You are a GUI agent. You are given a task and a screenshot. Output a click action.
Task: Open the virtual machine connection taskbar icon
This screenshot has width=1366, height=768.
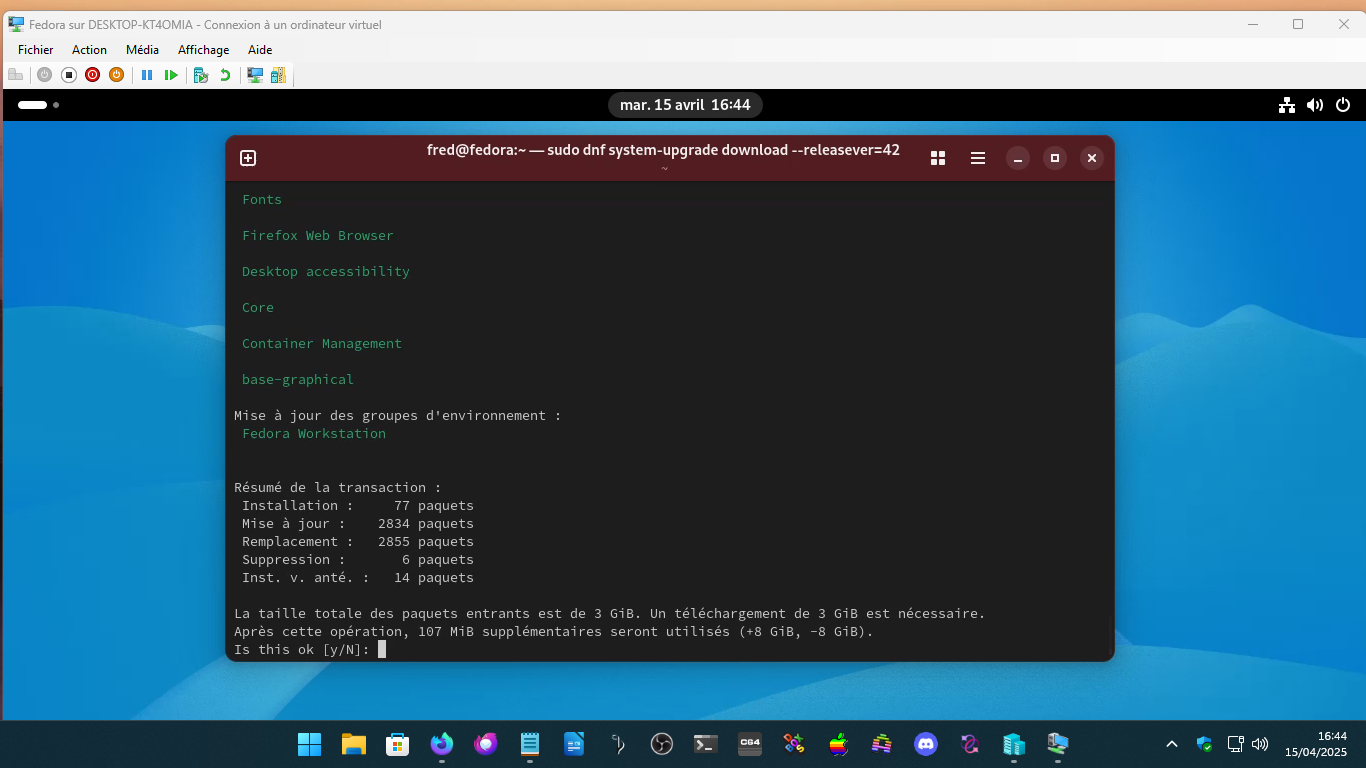[1058, 744]
